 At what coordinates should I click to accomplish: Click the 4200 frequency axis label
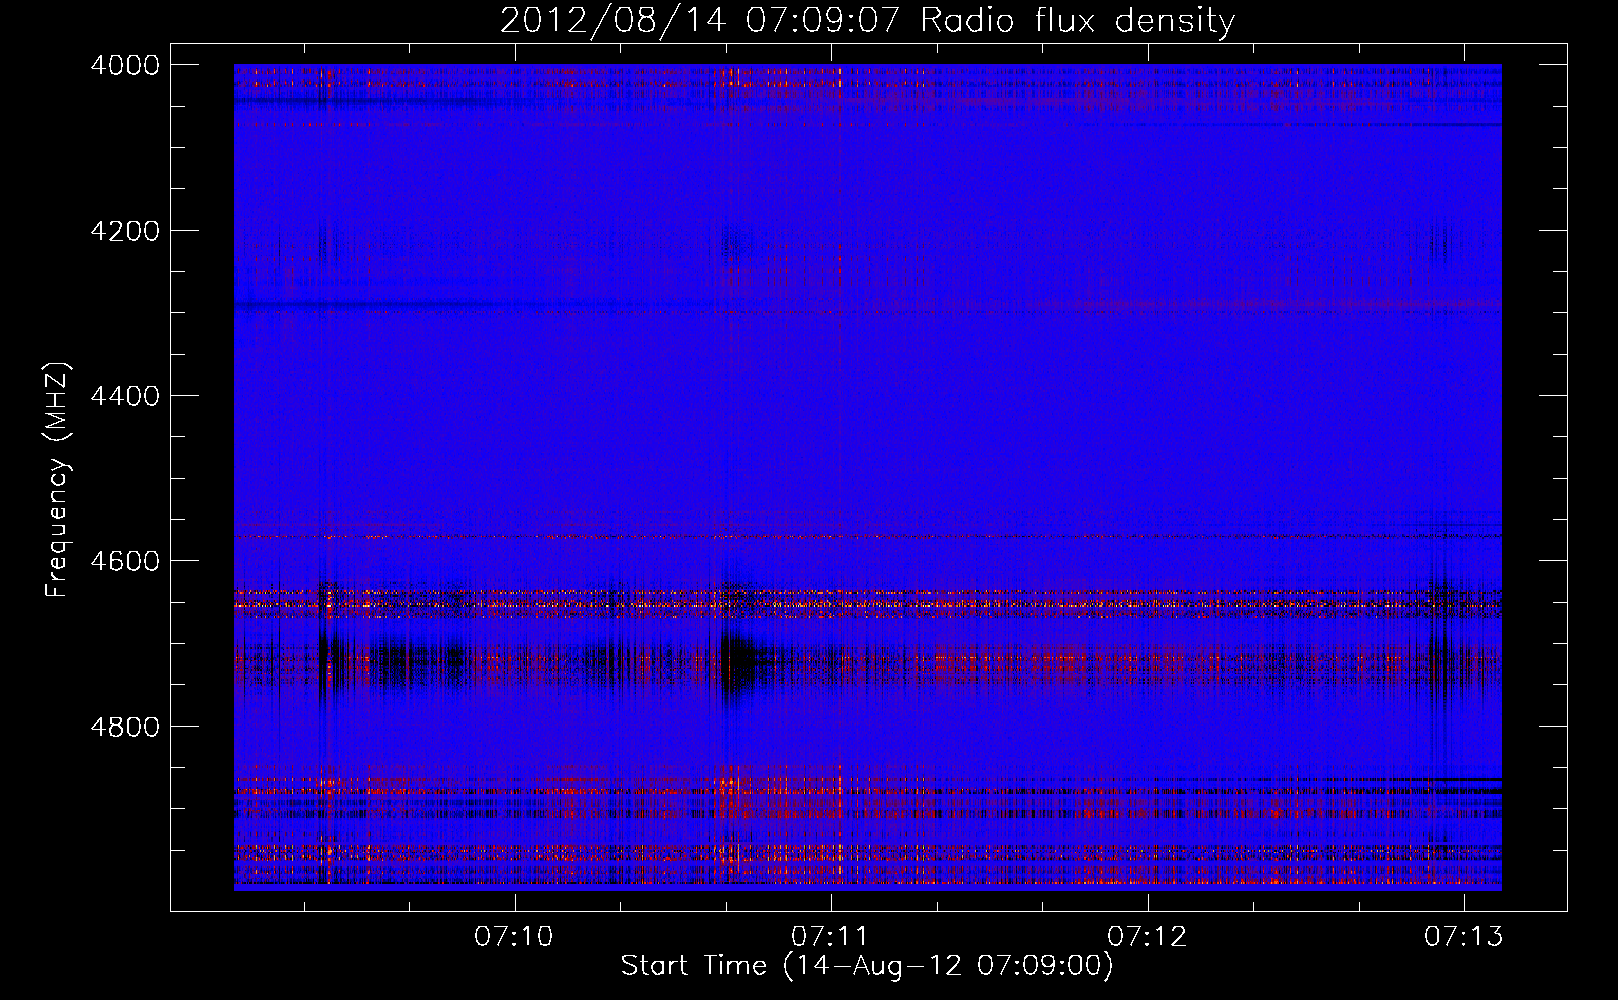125,231
